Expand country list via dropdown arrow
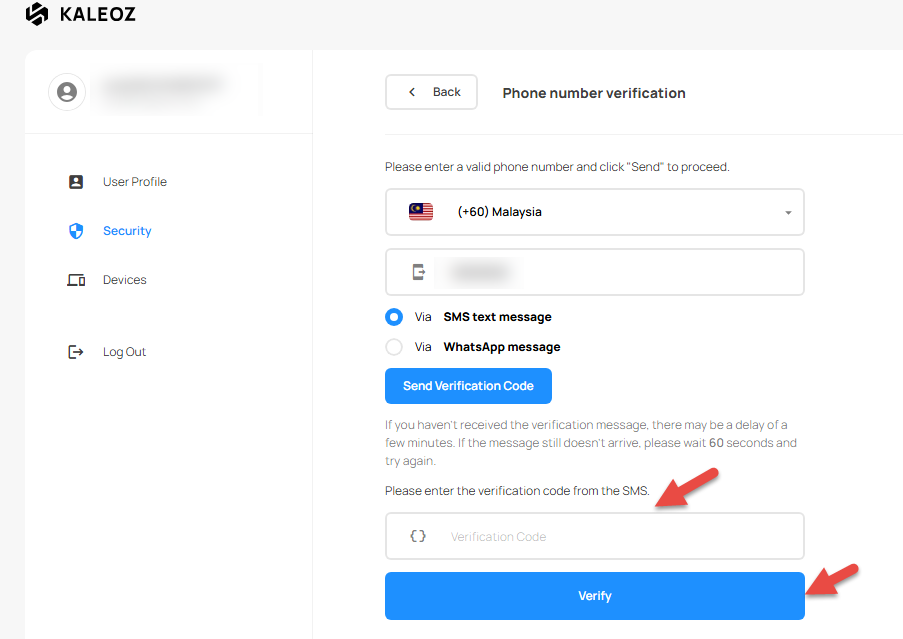Viewport: 903px width, 639px height. tap(788, 212)
